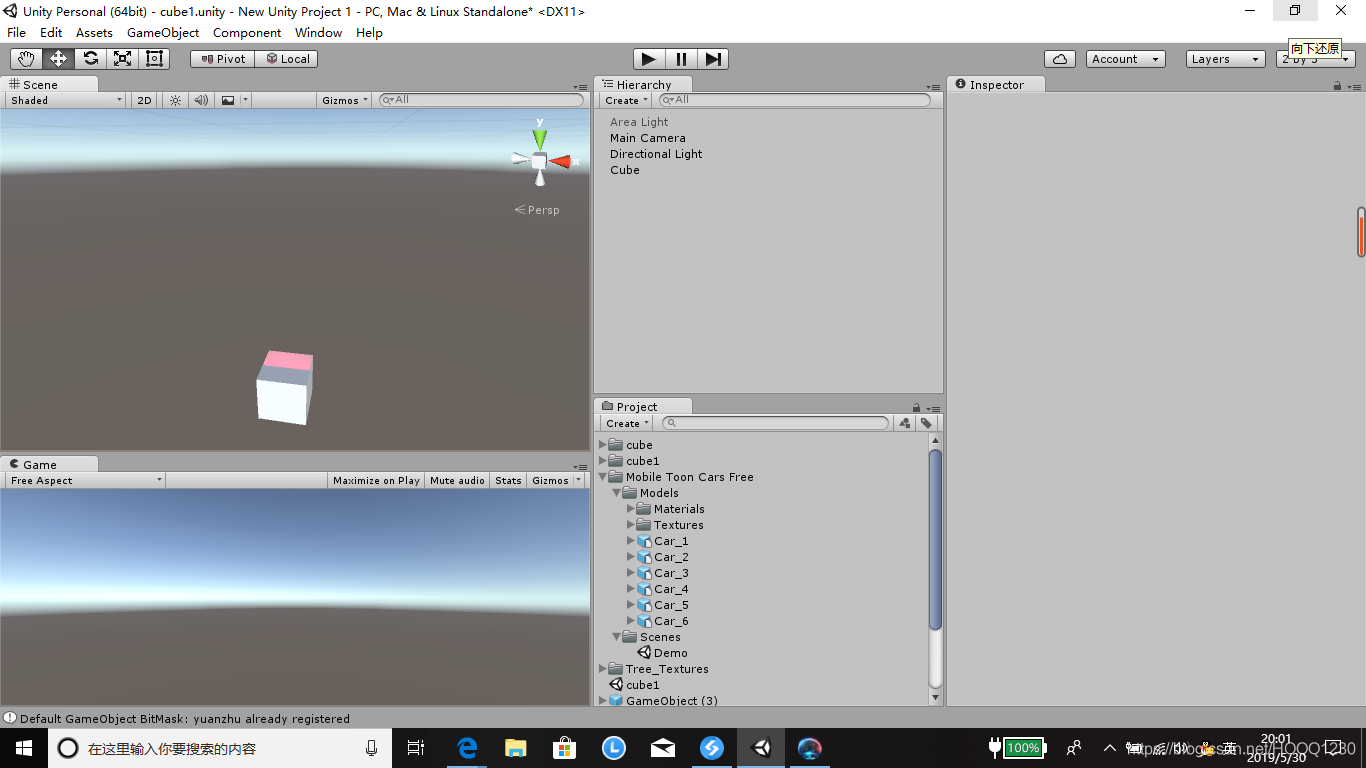Open the Assets menu
This screenshot has width=1366, height=768.
[94, 33]
